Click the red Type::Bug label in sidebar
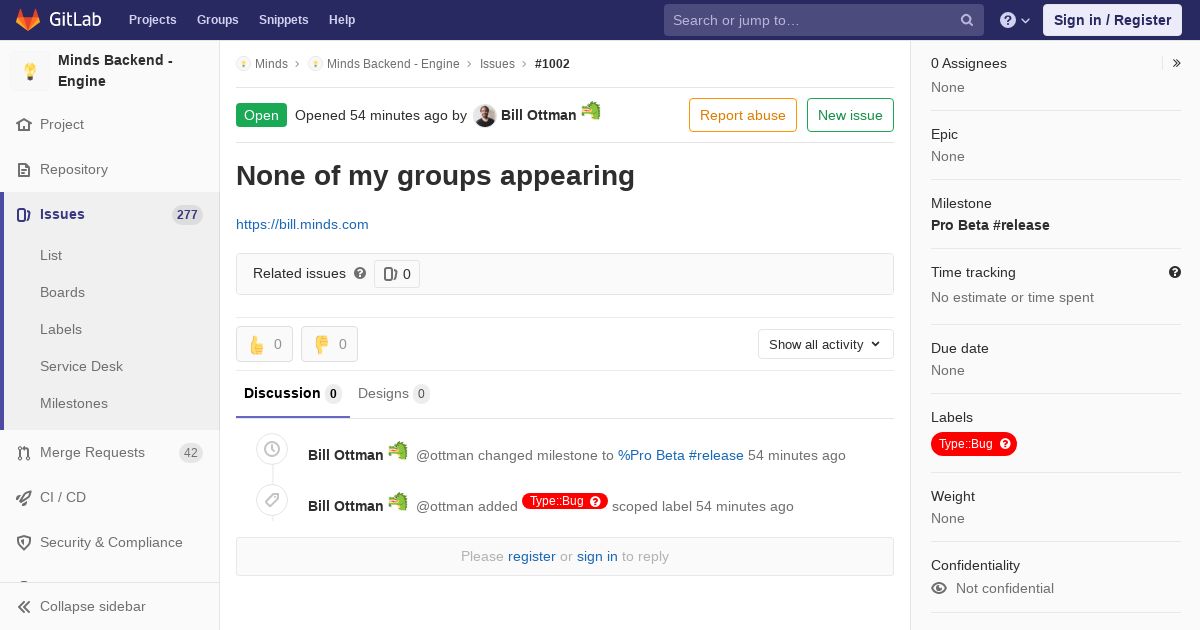 tap(974, 444)
